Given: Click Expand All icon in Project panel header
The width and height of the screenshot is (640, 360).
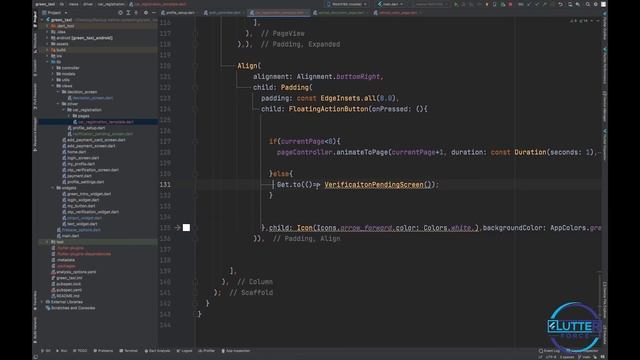Looking at the screenshot, I should click(x=128, y=13).
